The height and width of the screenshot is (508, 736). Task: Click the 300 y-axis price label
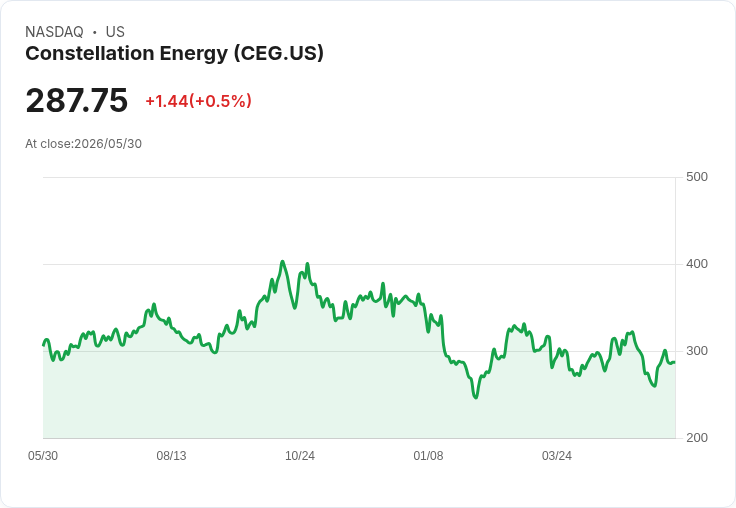697,351
